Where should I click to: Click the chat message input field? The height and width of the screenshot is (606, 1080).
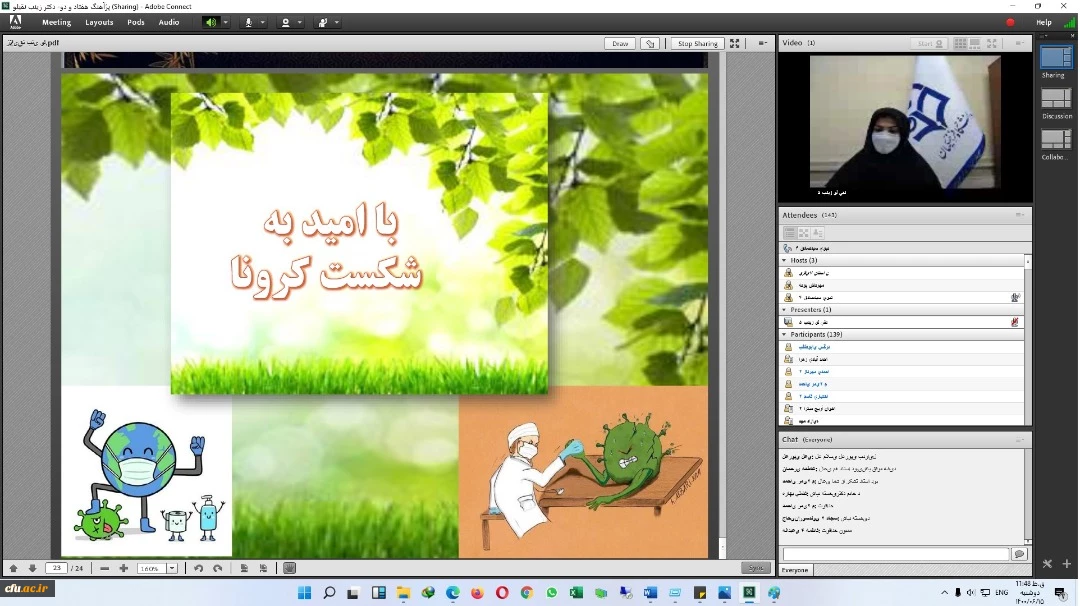pyautogui.click(x=896, y=554)
